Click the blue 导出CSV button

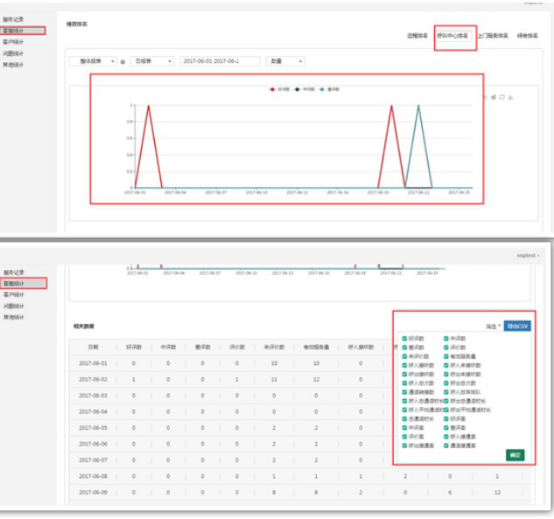click(517, 326)
